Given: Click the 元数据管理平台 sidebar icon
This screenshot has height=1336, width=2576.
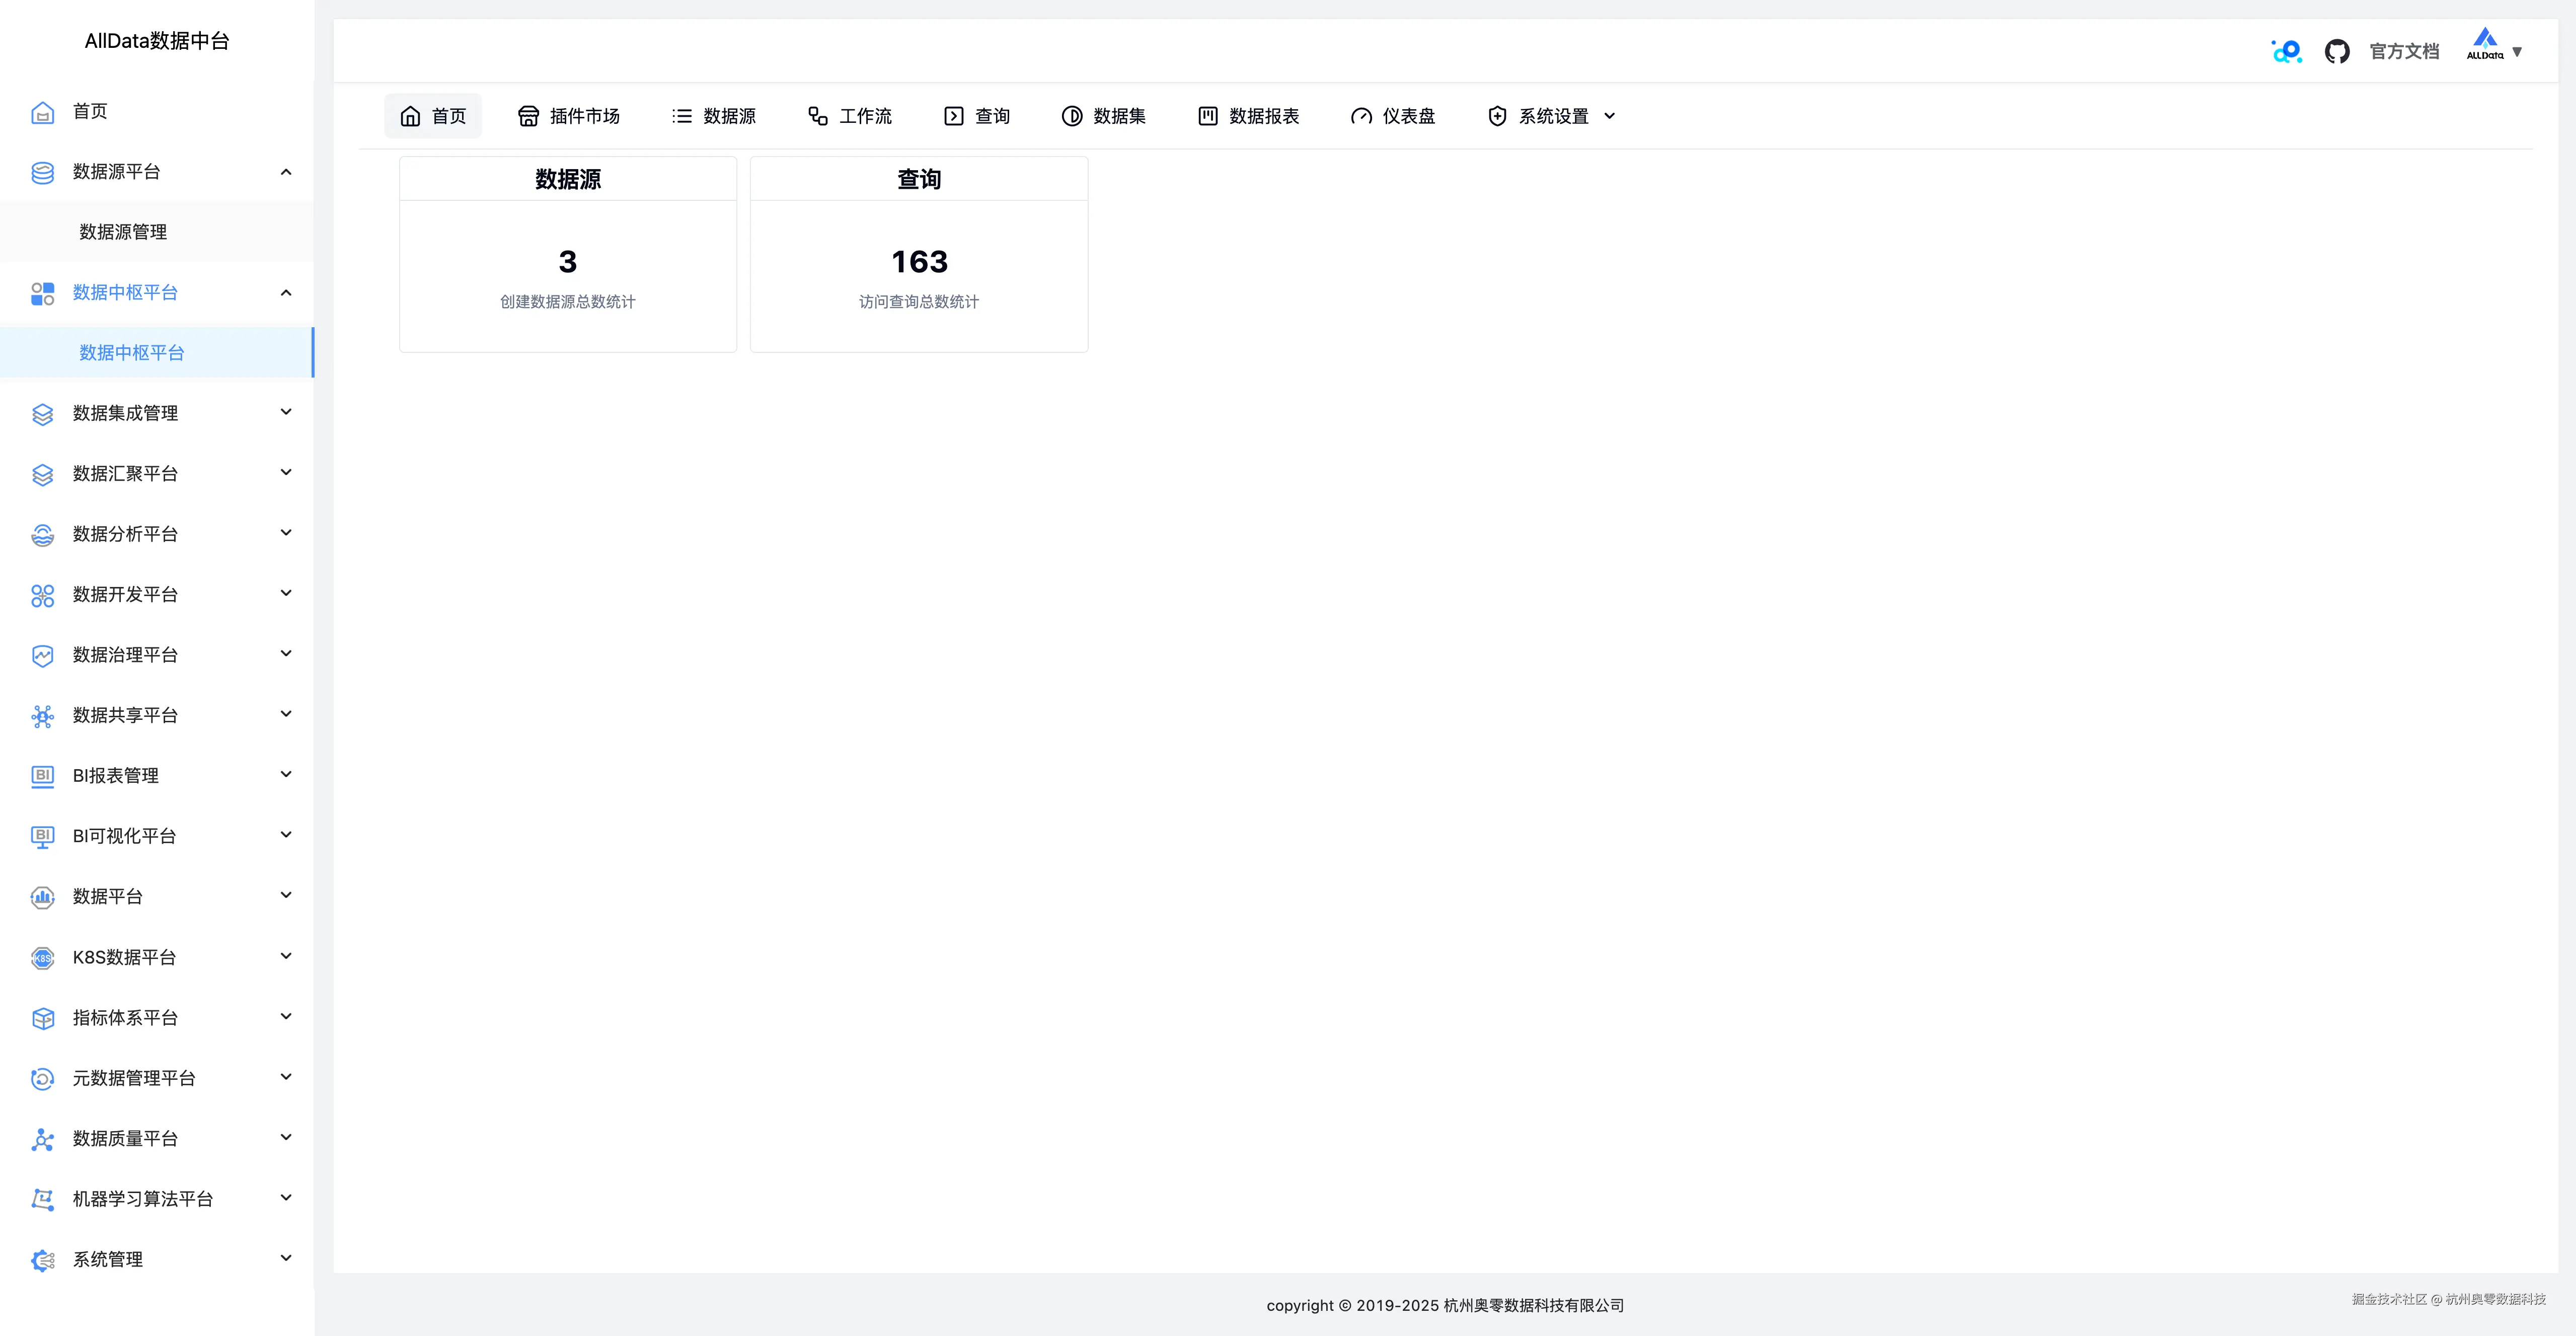Looking at the screenshot, I should pos(42,1078).
